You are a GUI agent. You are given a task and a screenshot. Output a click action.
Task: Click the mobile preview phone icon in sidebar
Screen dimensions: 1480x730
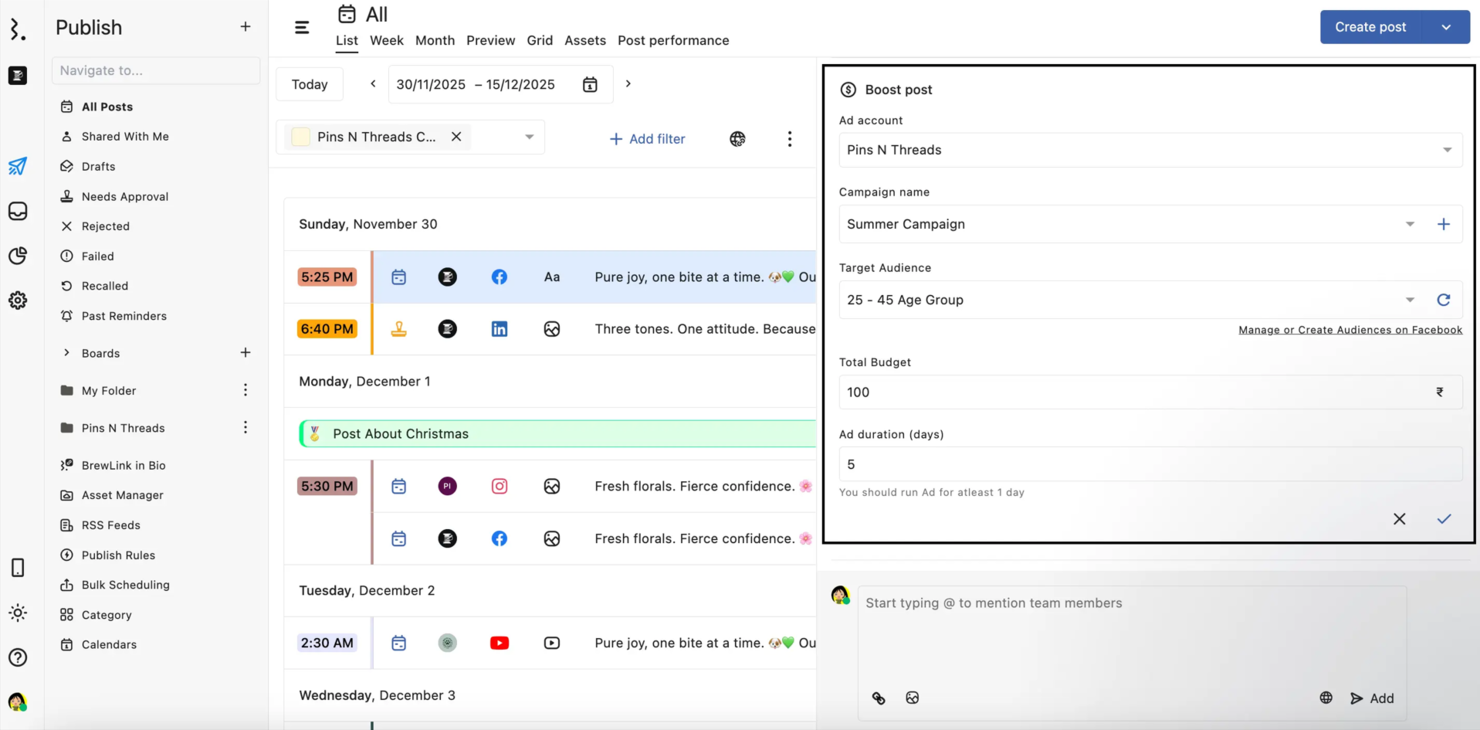pyautogui.click(x=18, y=567)
